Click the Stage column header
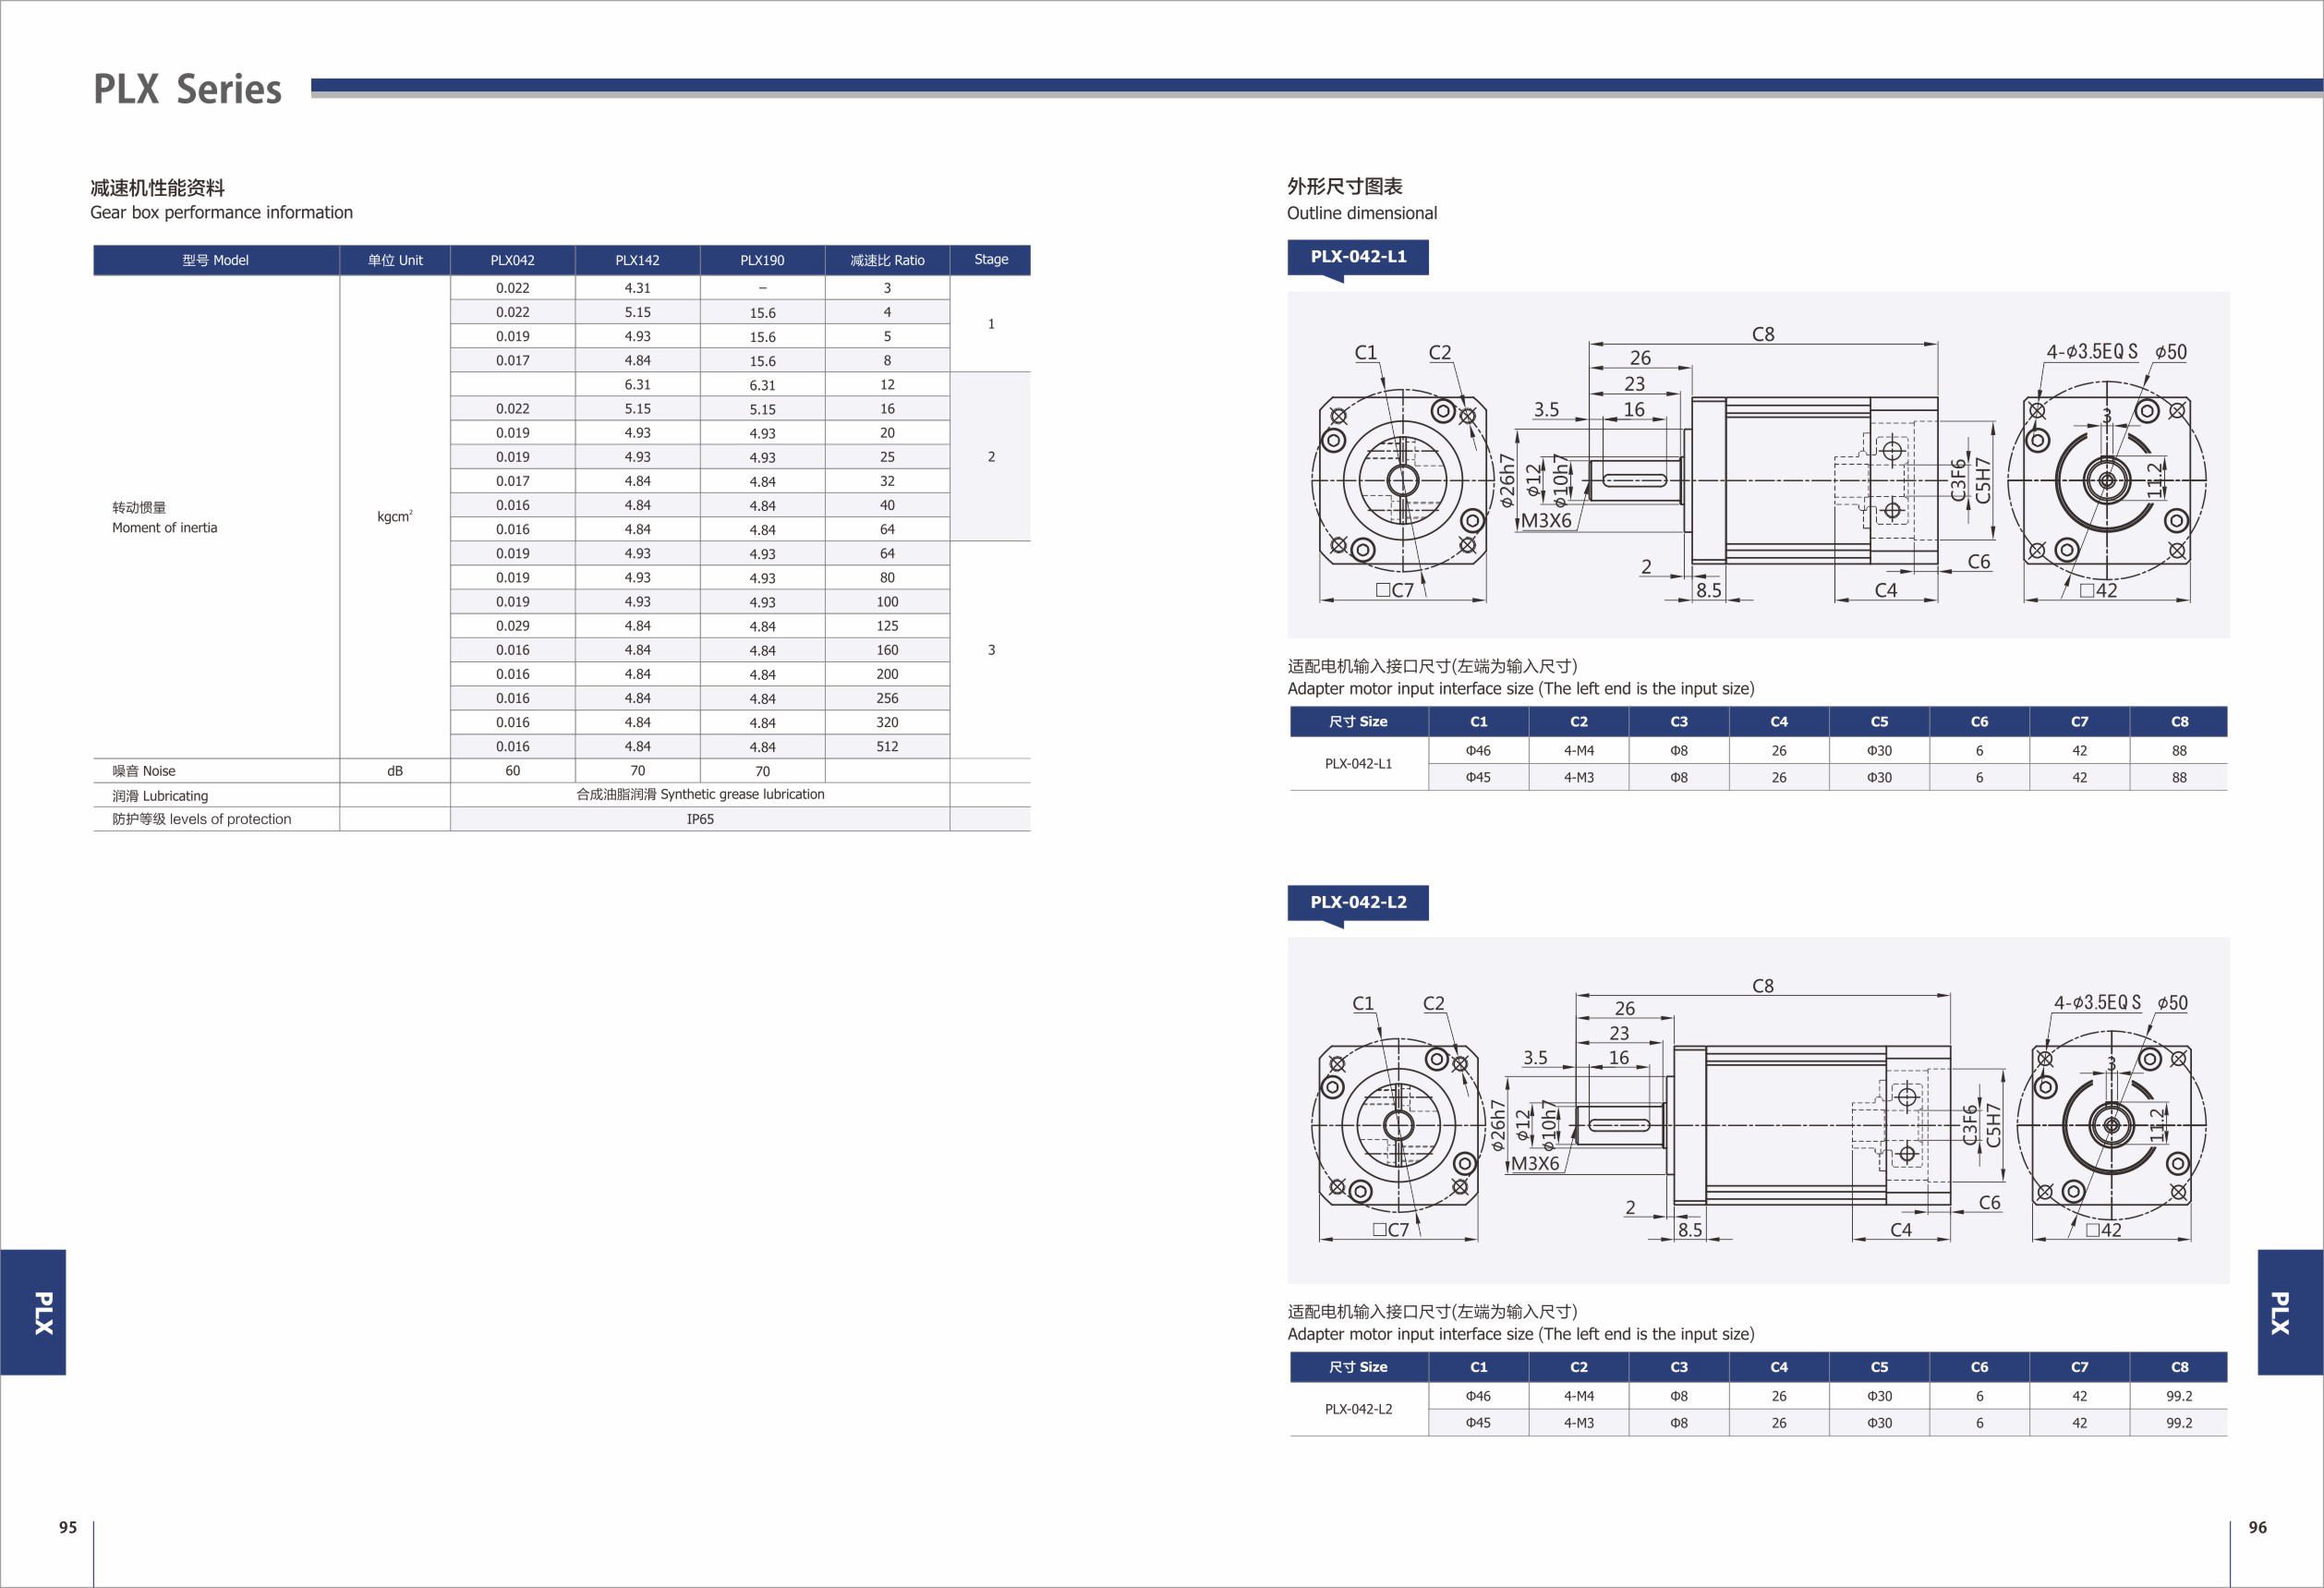2324x1588 pixels. 990,259
